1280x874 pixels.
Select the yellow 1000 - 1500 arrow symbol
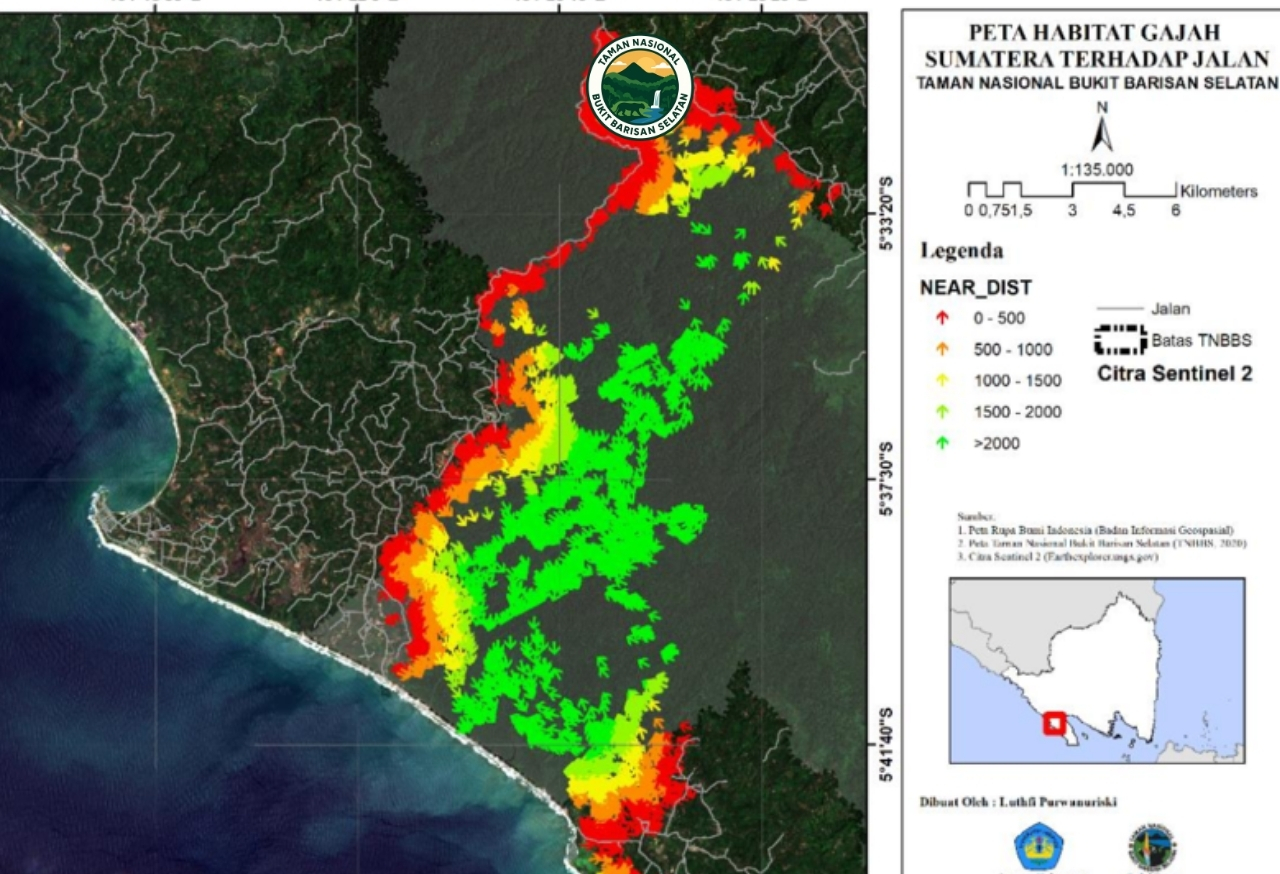pyautogui.click(x=942, y=381)
